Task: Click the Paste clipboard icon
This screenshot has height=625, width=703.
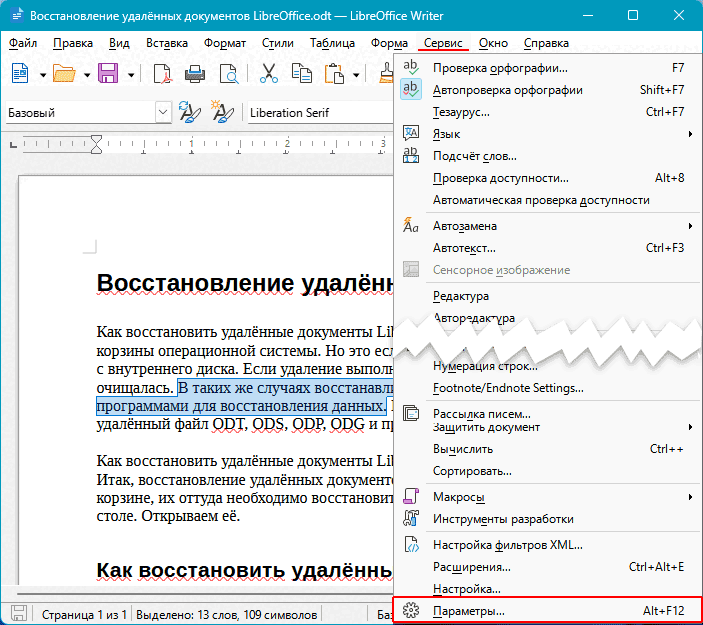Action: click(334, 74)
